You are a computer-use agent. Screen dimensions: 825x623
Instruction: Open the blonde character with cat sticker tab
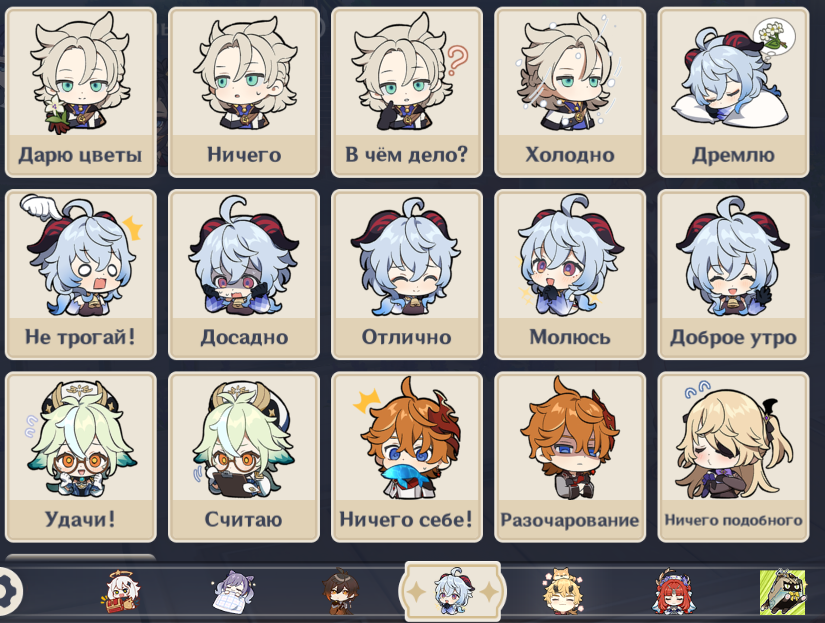562,591
